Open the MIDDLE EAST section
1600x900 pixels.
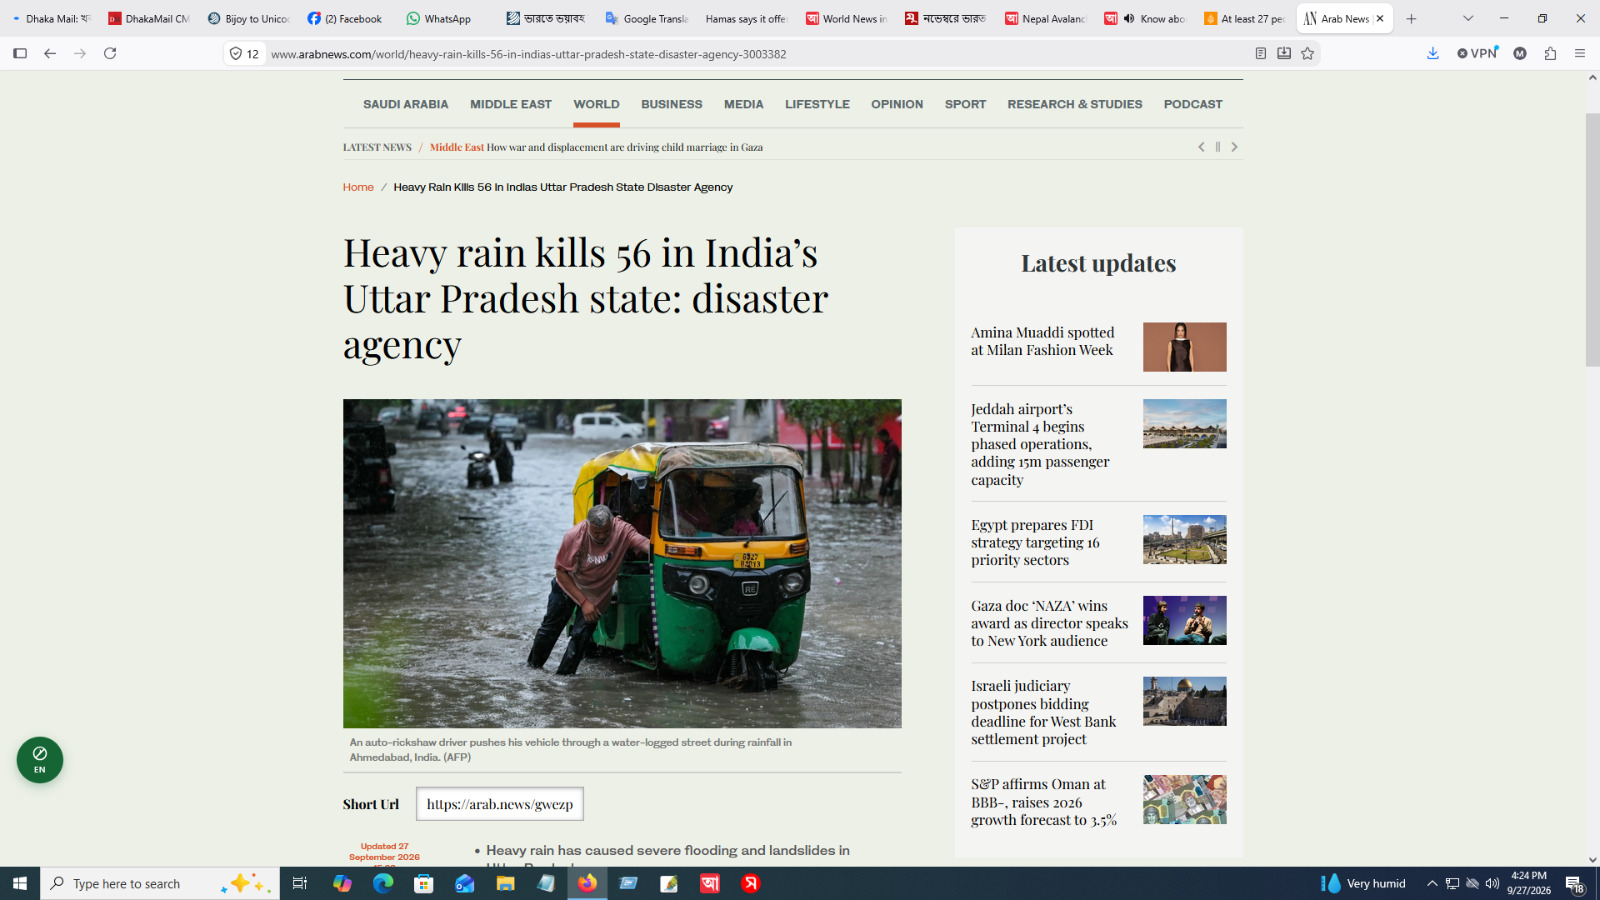tap(511, 104)
